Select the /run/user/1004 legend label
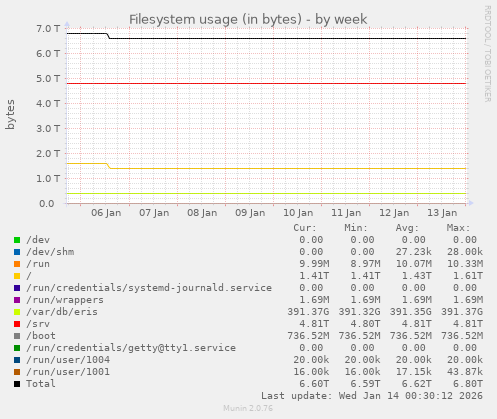Viewport: 497px width, 419px height. (68, 360)
